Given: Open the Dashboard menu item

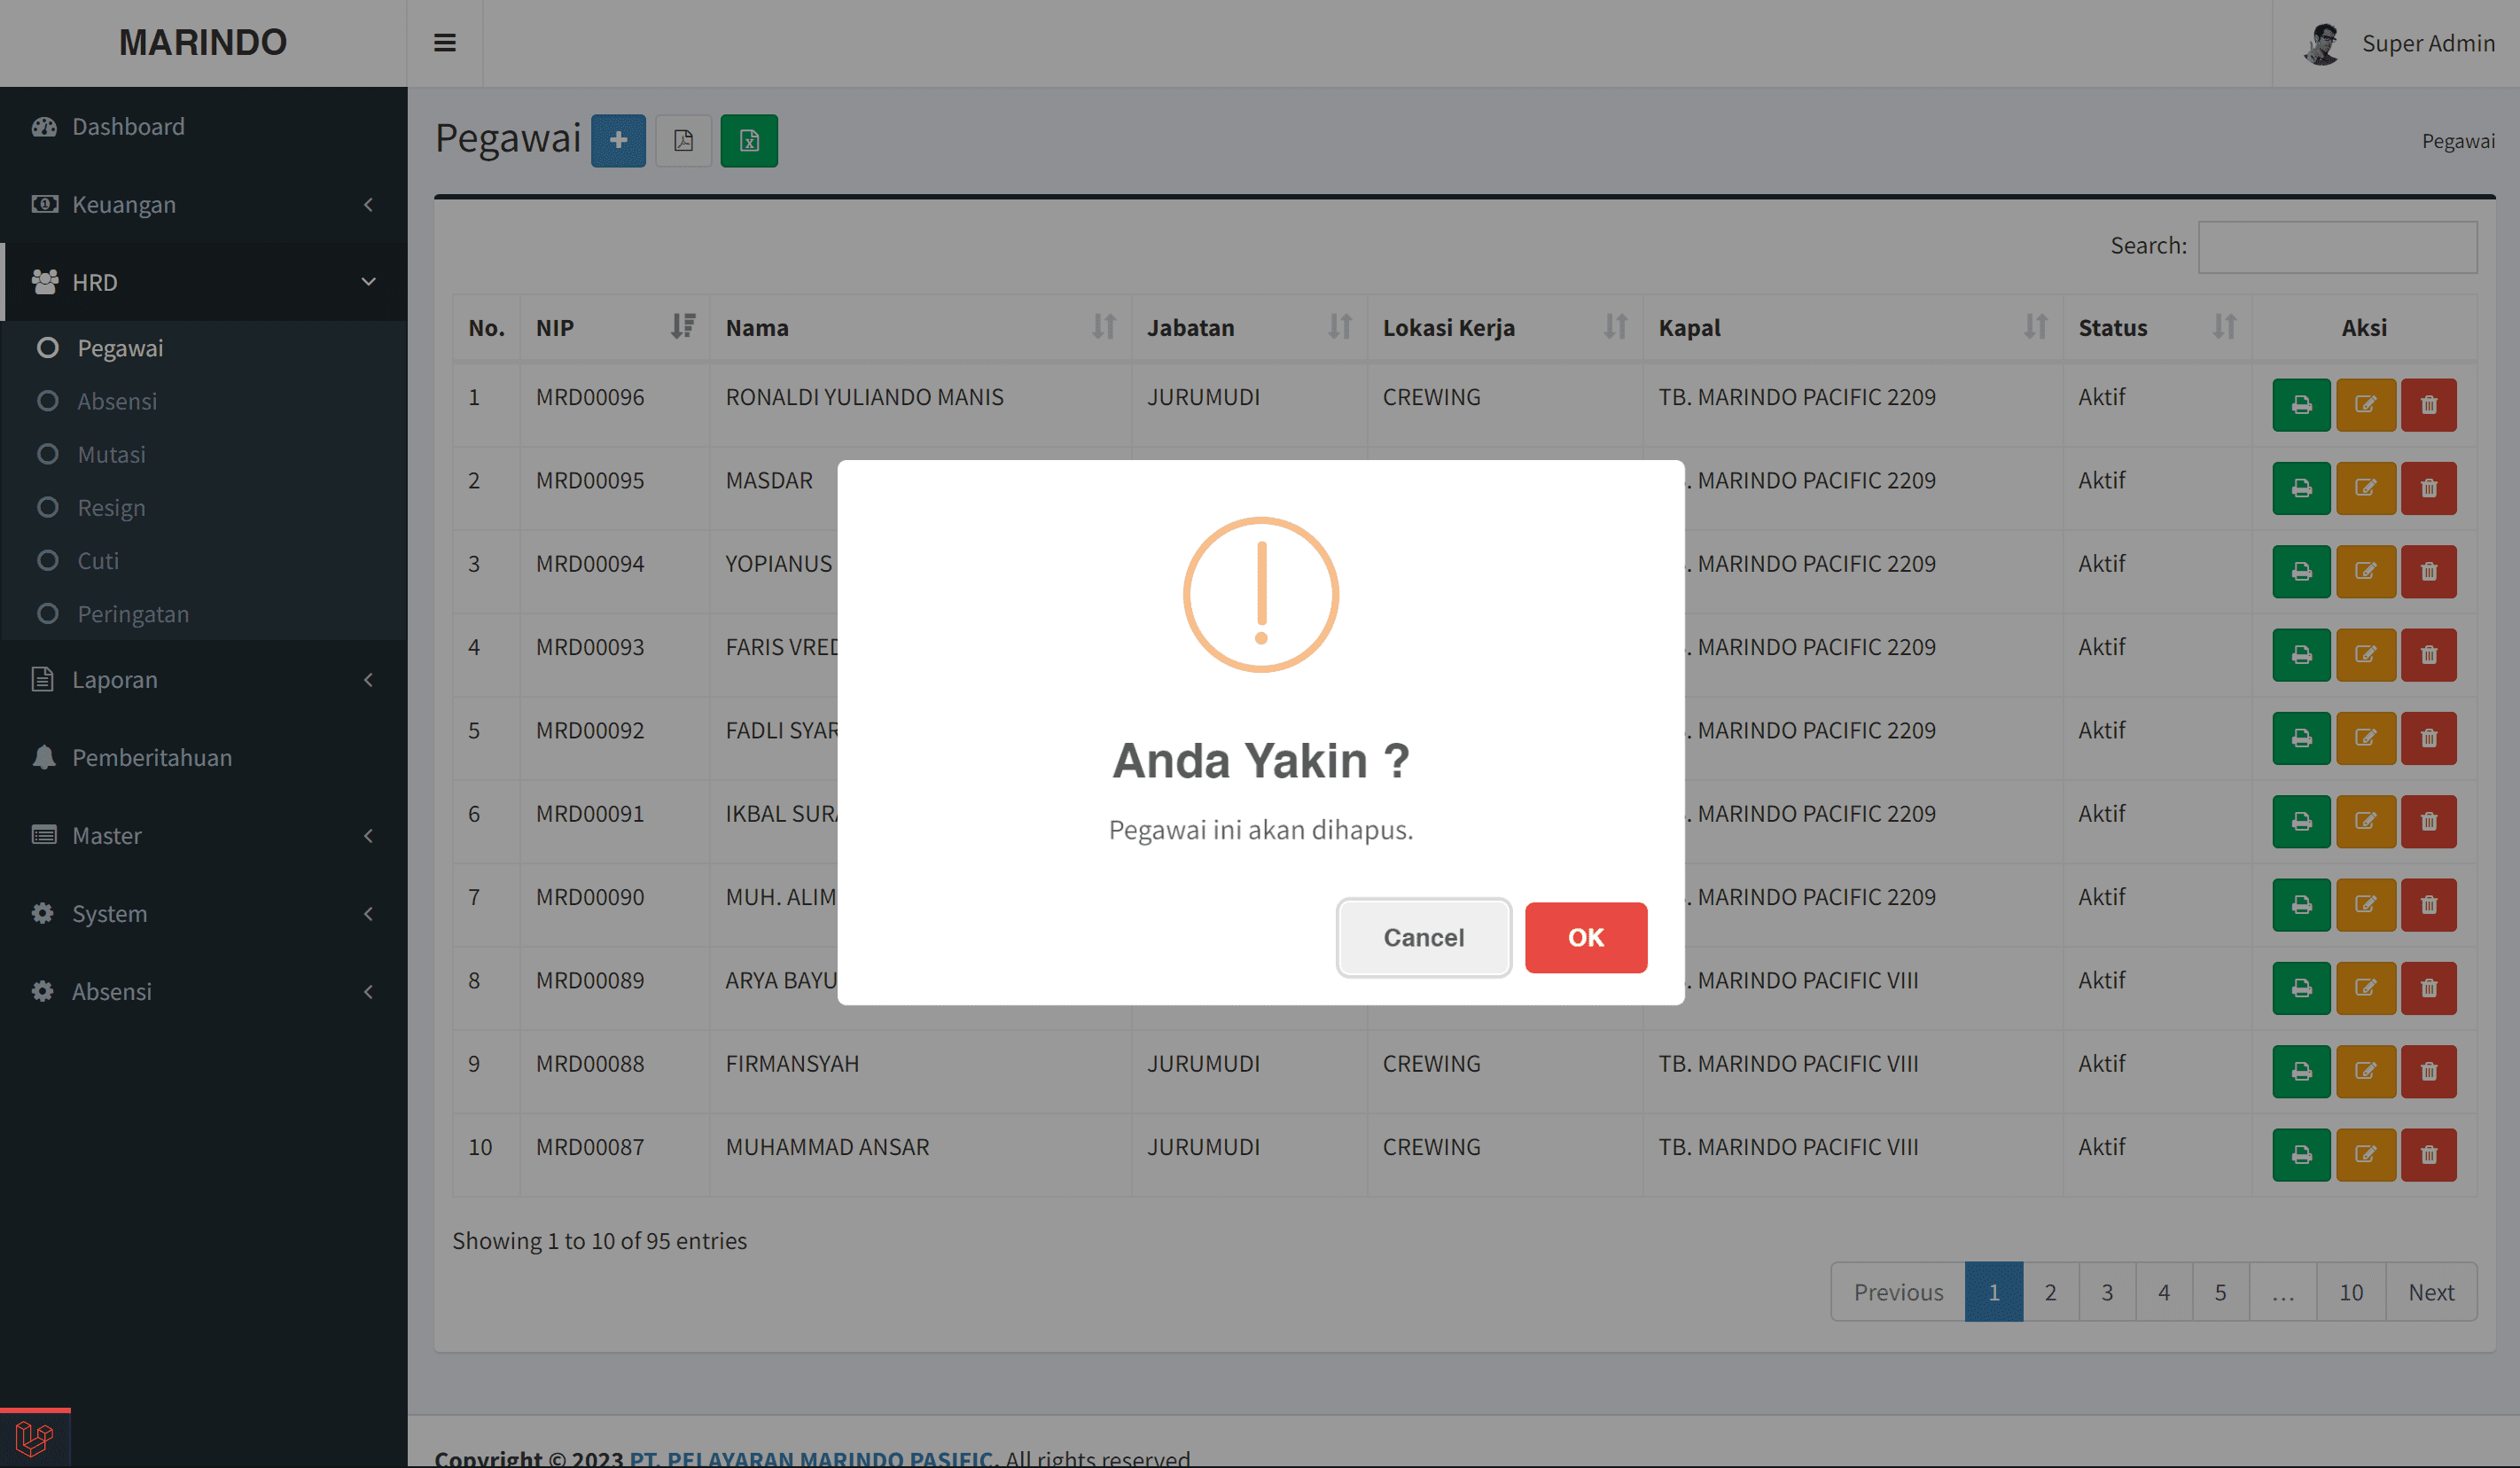Looking at the screenshot, I should [128, 126].
